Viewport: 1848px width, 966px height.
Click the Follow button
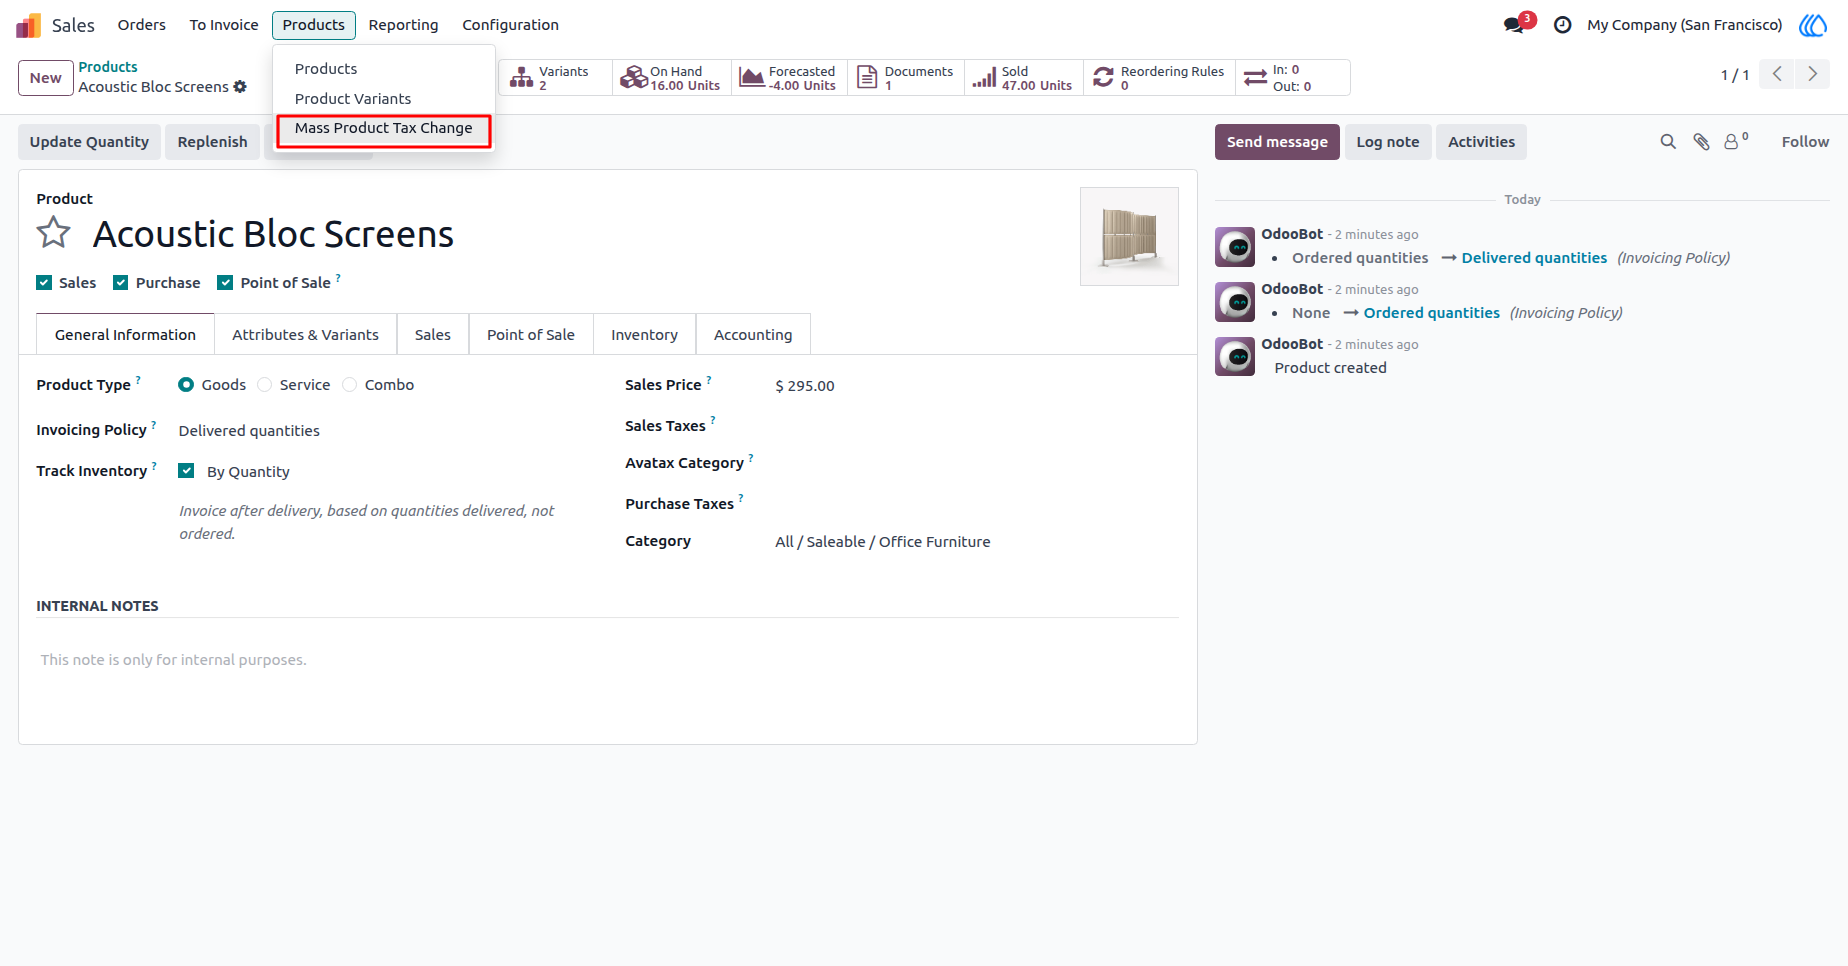(1805, 142)
